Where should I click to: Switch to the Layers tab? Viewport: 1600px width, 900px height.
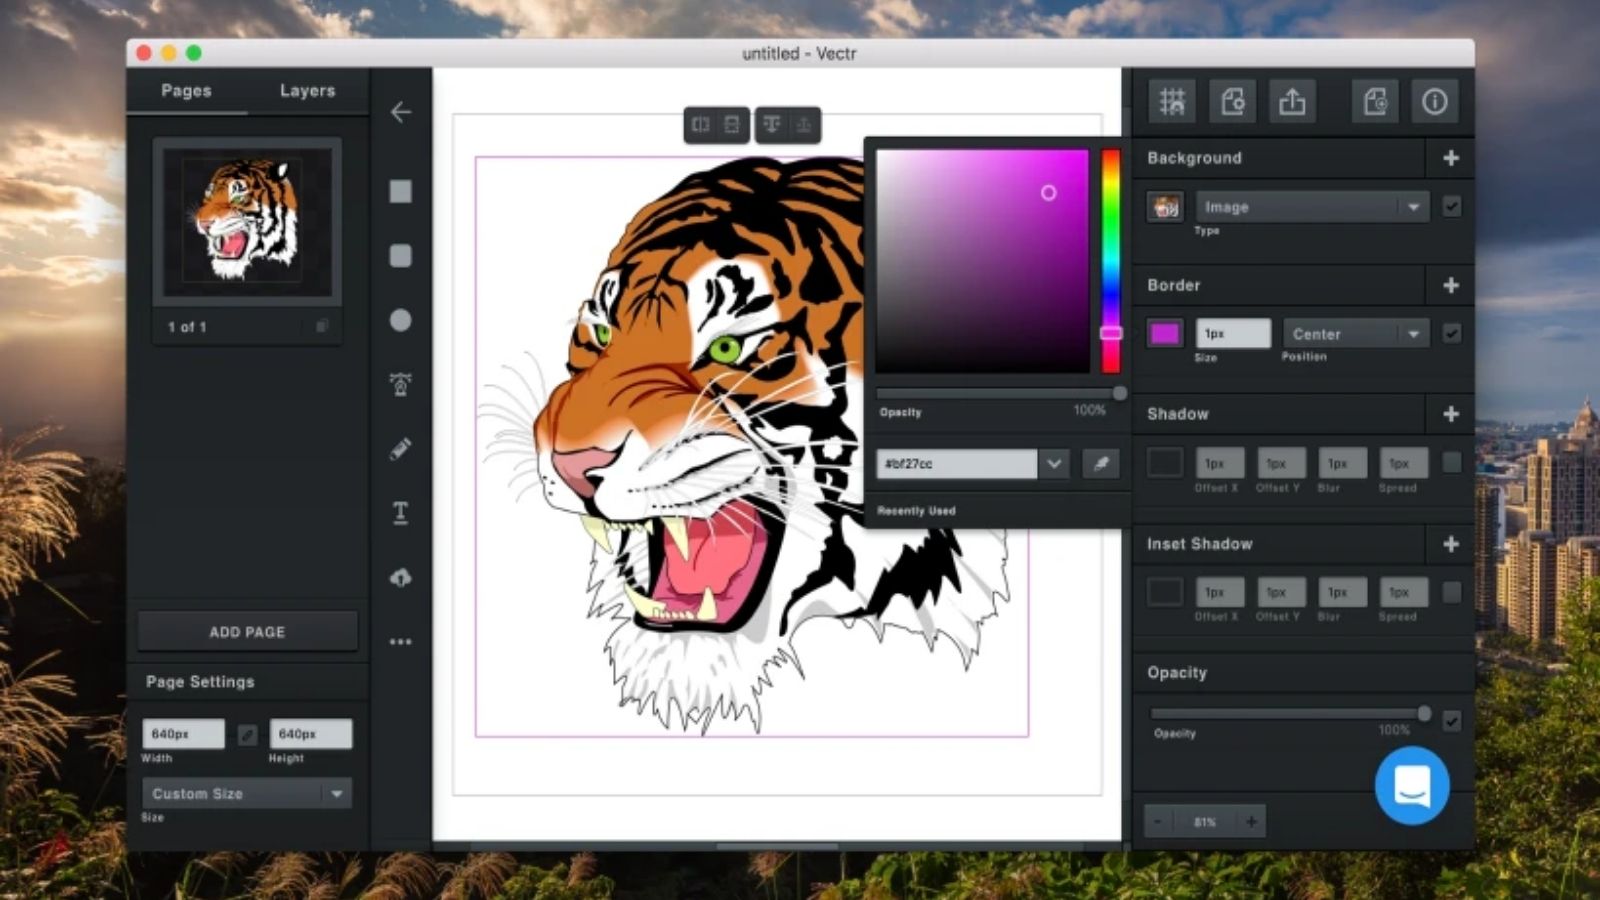(307, 91)
